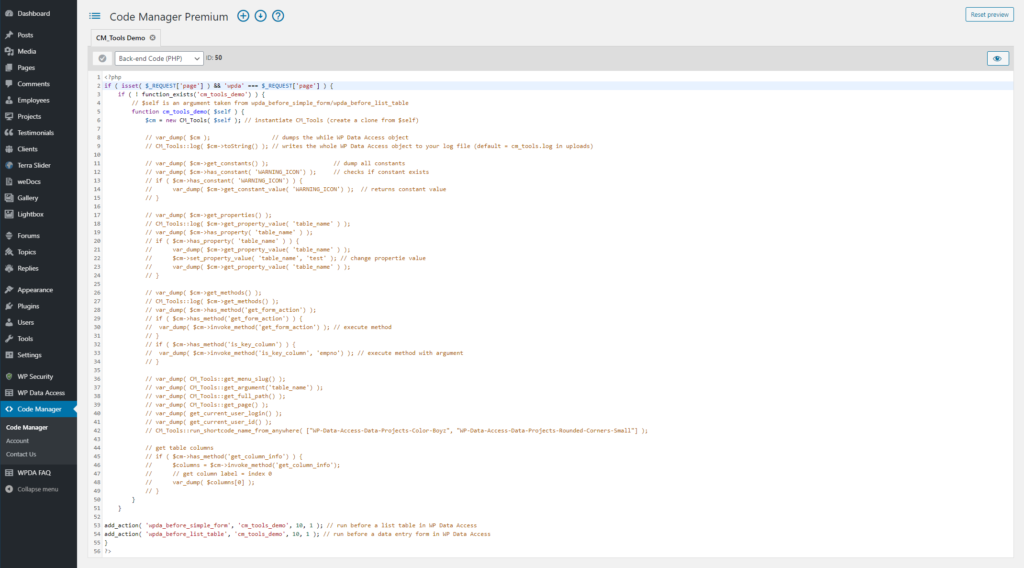Screen dimensions: 1024x568
Task: Close the CM_Tools Demo tab
Action: pos(152,37)
